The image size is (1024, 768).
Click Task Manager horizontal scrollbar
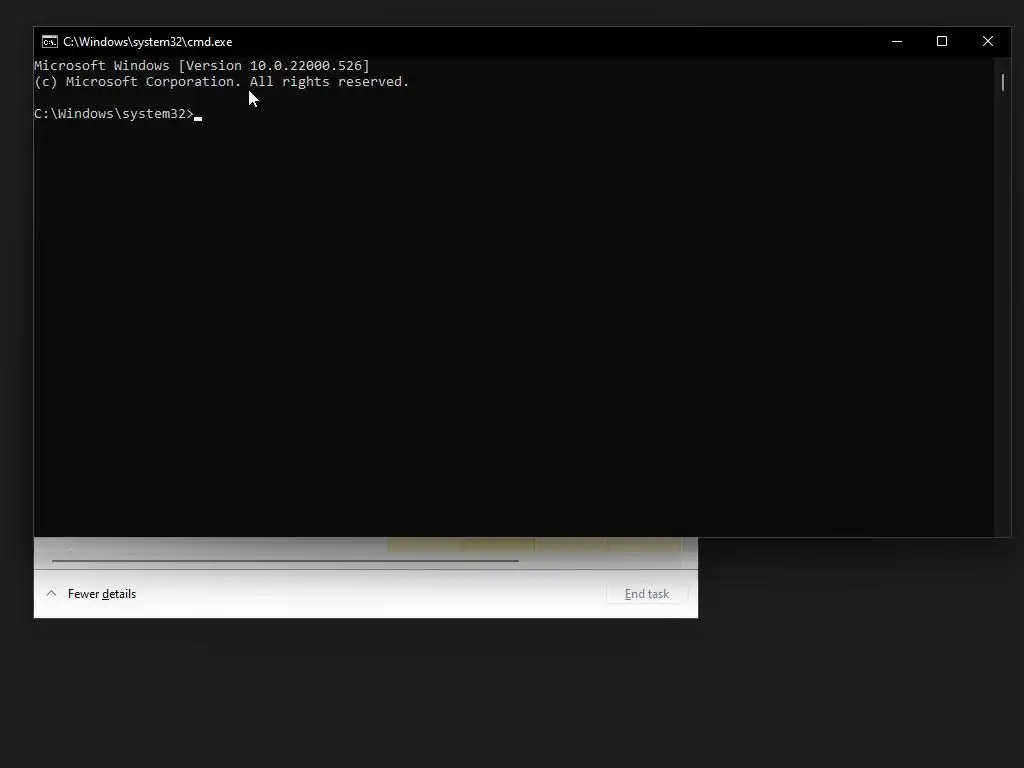tap(285, 560)
